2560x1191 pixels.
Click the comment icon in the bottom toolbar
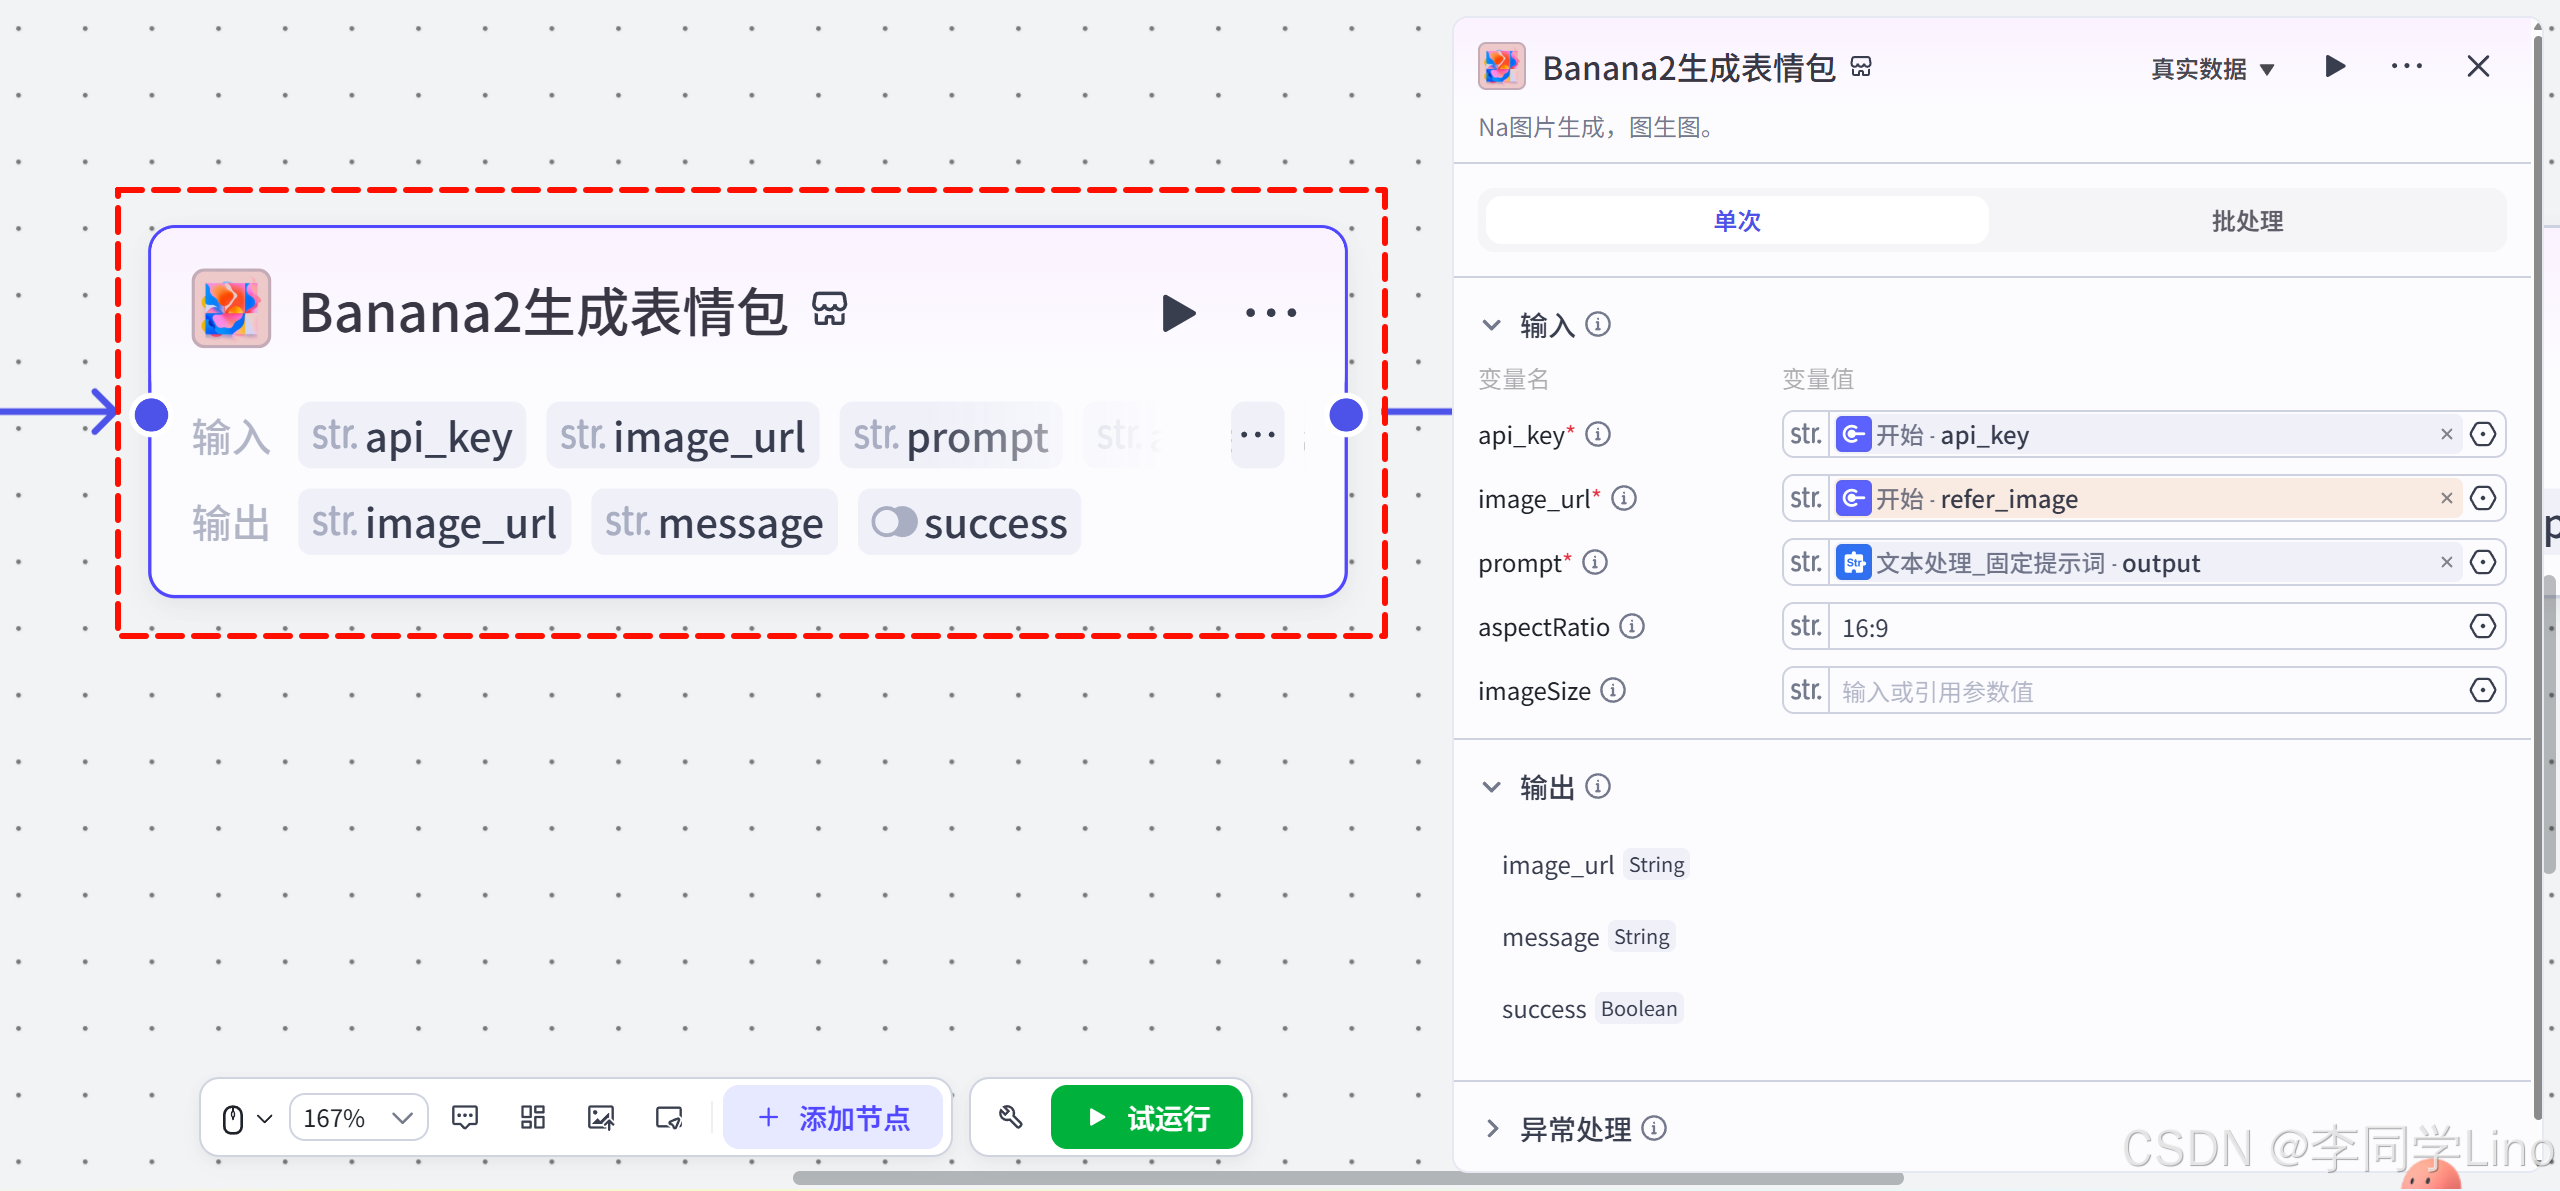point(465,1117)
